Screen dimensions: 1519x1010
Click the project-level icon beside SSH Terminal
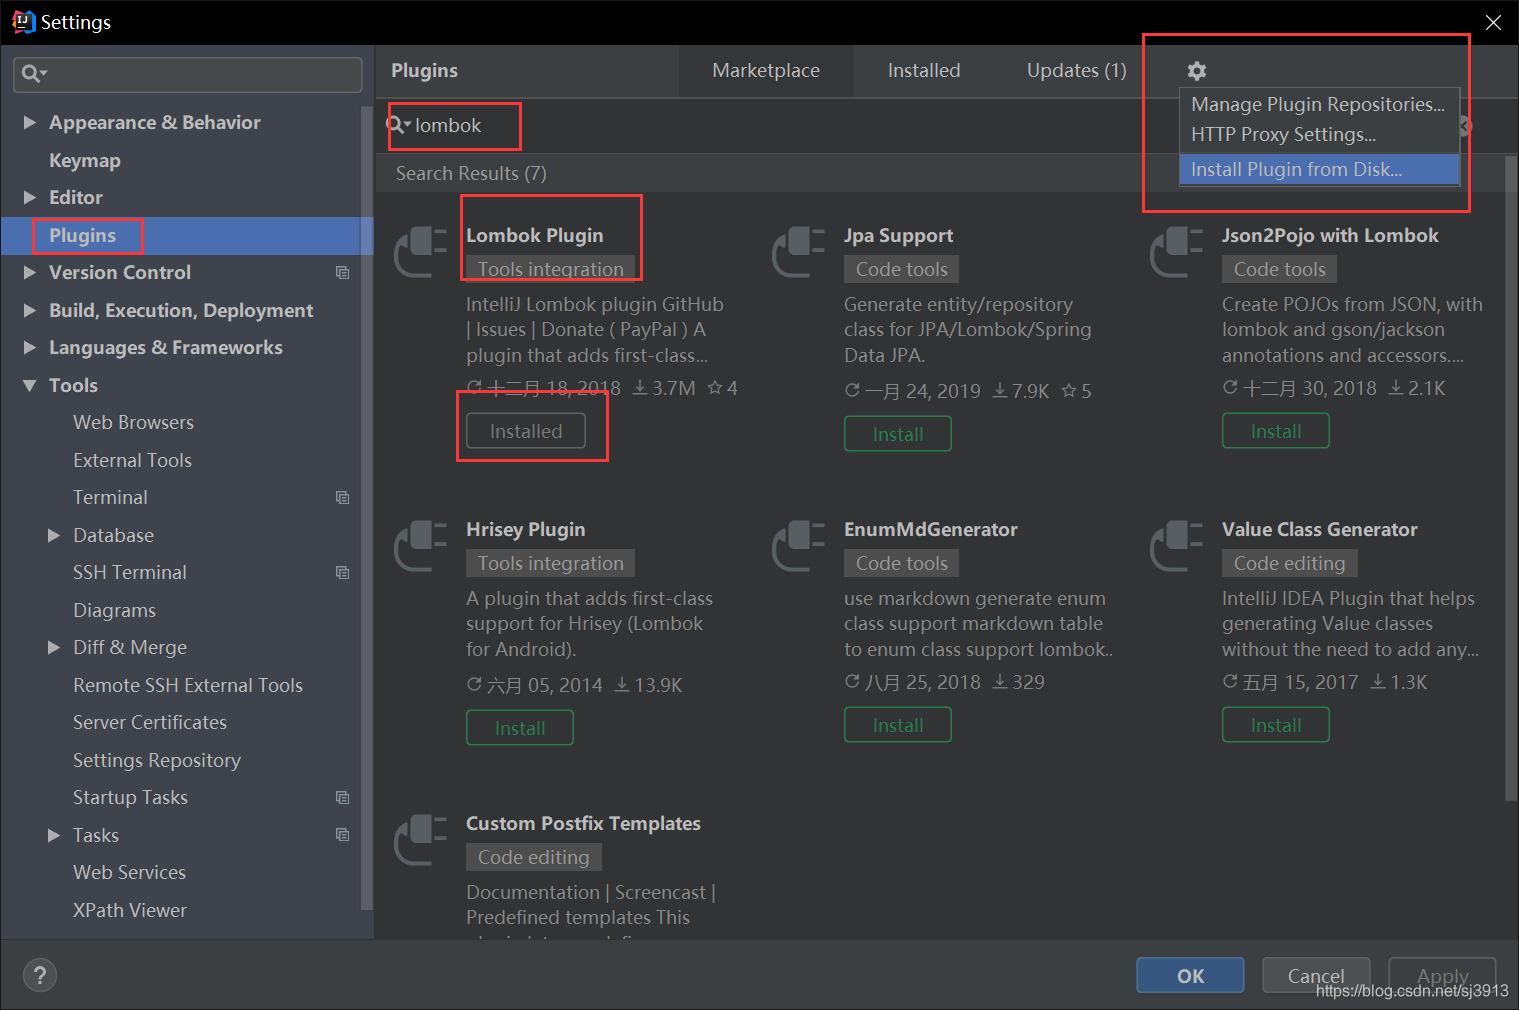[342, 573]
